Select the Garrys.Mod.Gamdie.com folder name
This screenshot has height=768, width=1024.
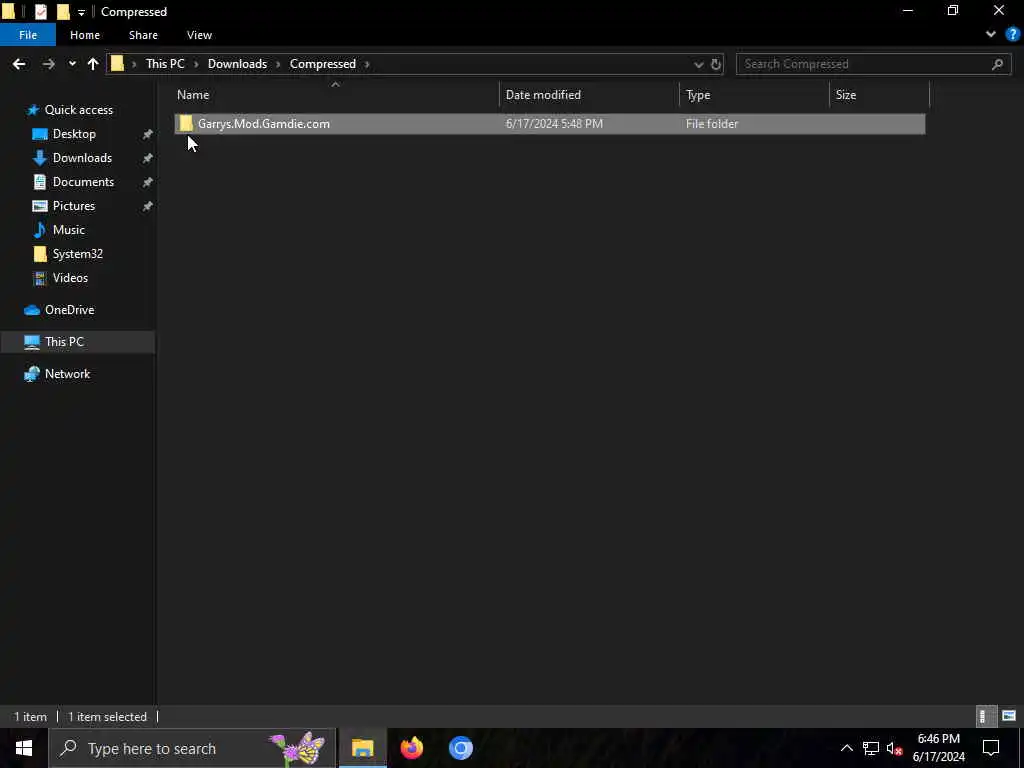(264, 124)
